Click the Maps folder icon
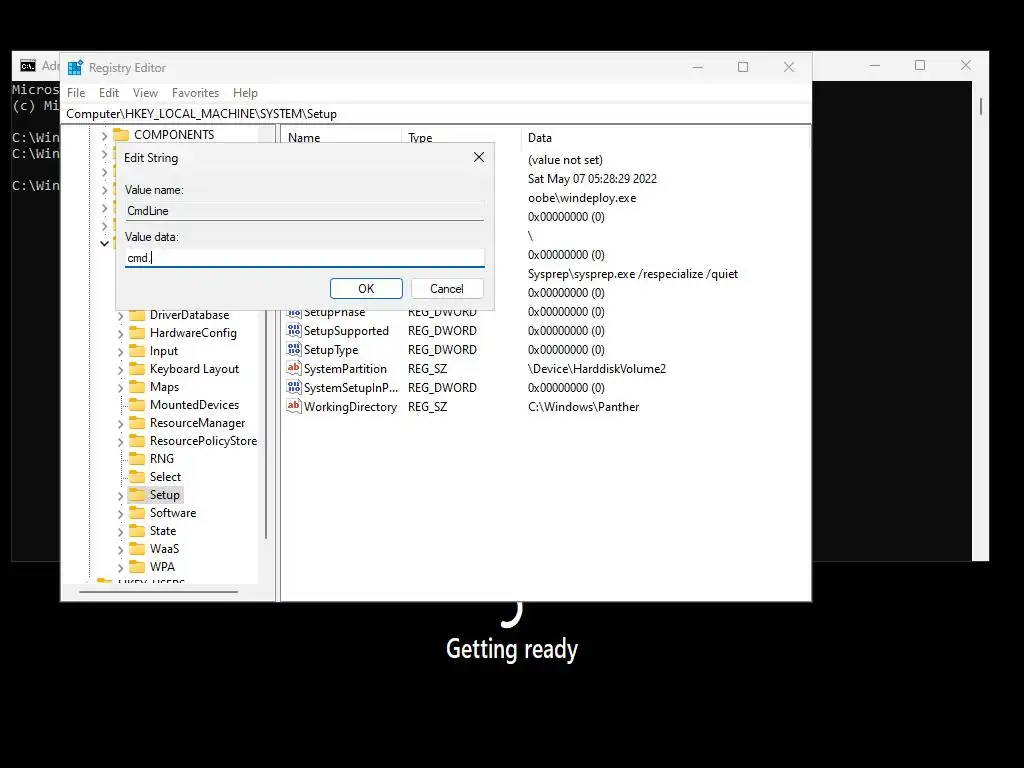The height and width of the screenshot is (768, 1024). click(136, 387)
